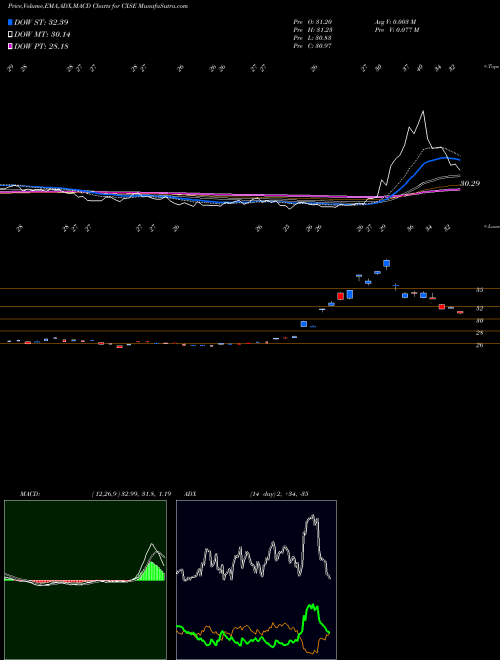
Task: Click the white DOW MT legend swatch
Action: (x=10, y=35)
